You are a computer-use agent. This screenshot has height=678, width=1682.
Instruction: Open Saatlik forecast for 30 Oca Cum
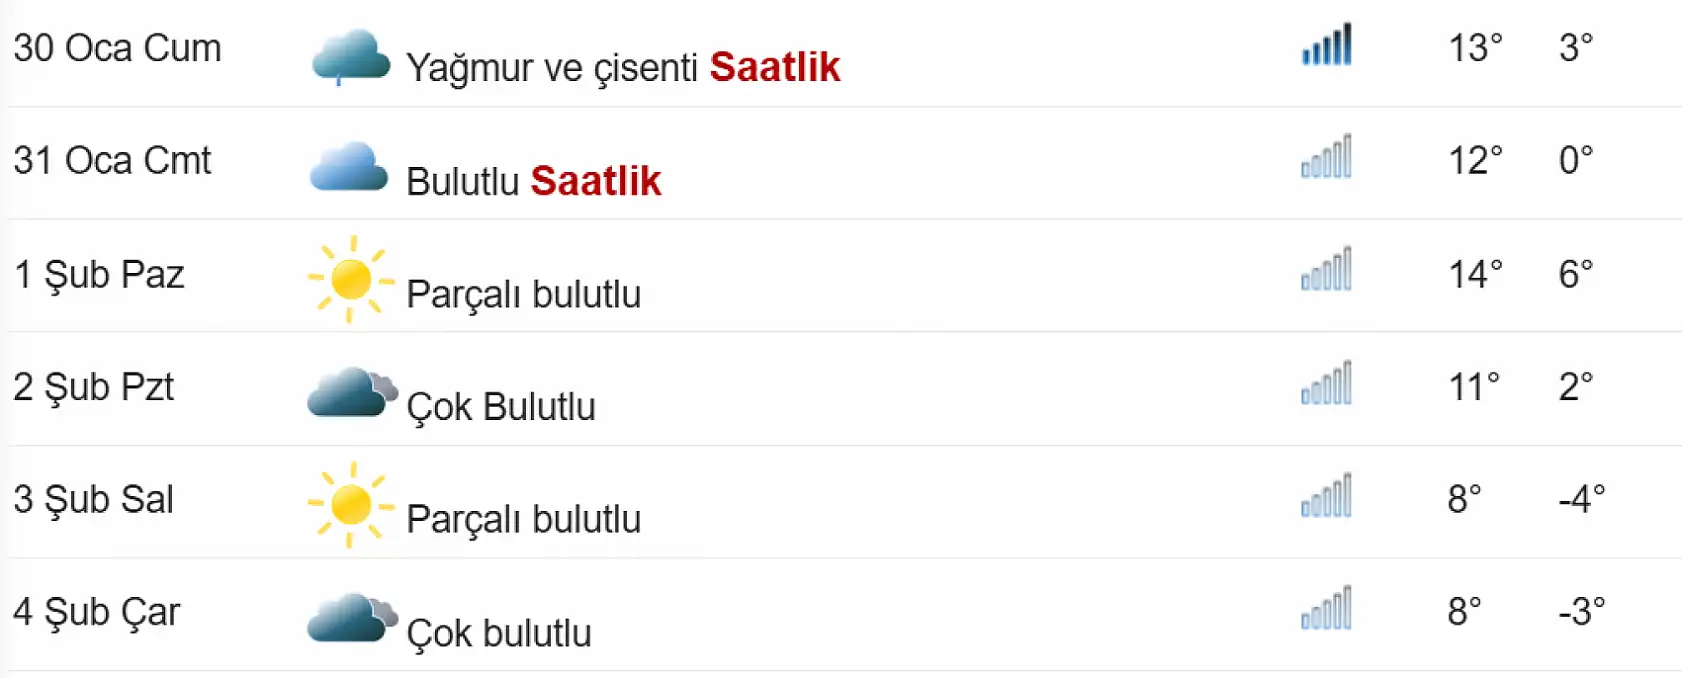(x=774, y=68)
